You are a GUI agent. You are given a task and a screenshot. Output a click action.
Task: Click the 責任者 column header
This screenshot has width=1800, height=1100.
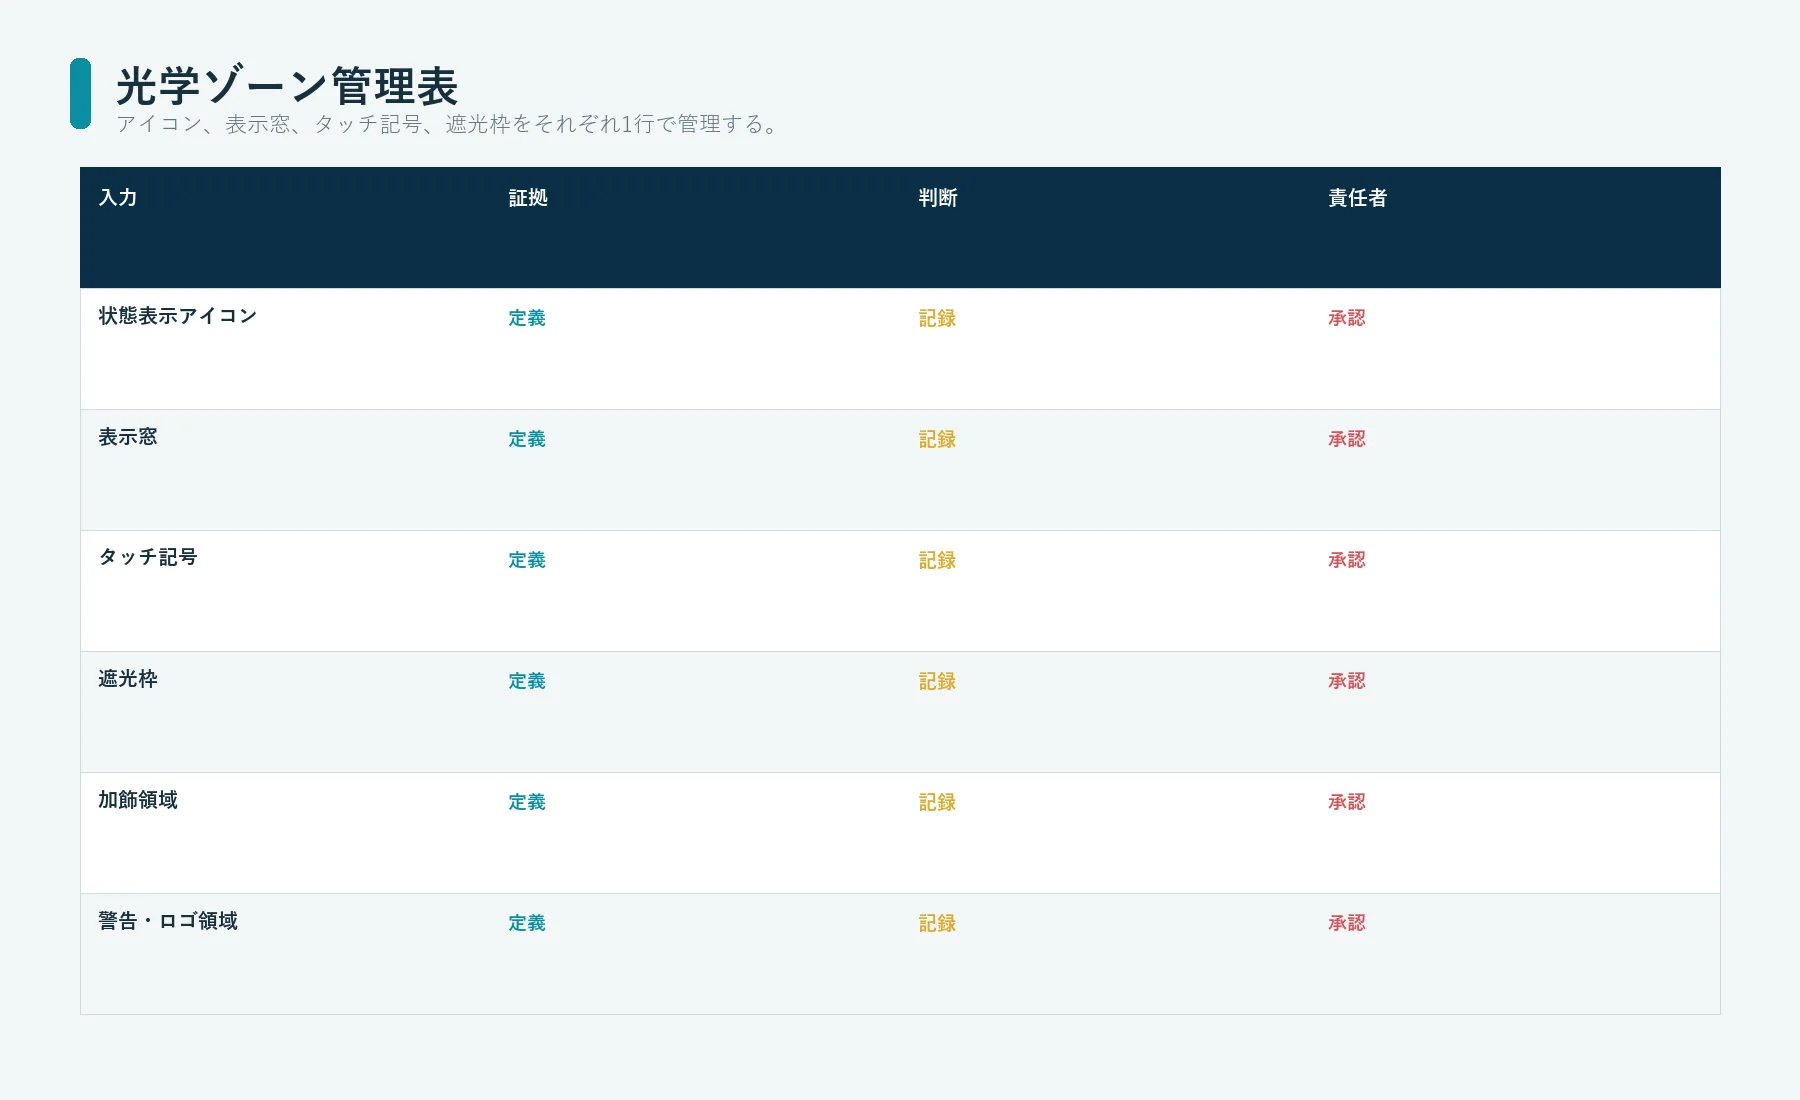click(1357, 198)
